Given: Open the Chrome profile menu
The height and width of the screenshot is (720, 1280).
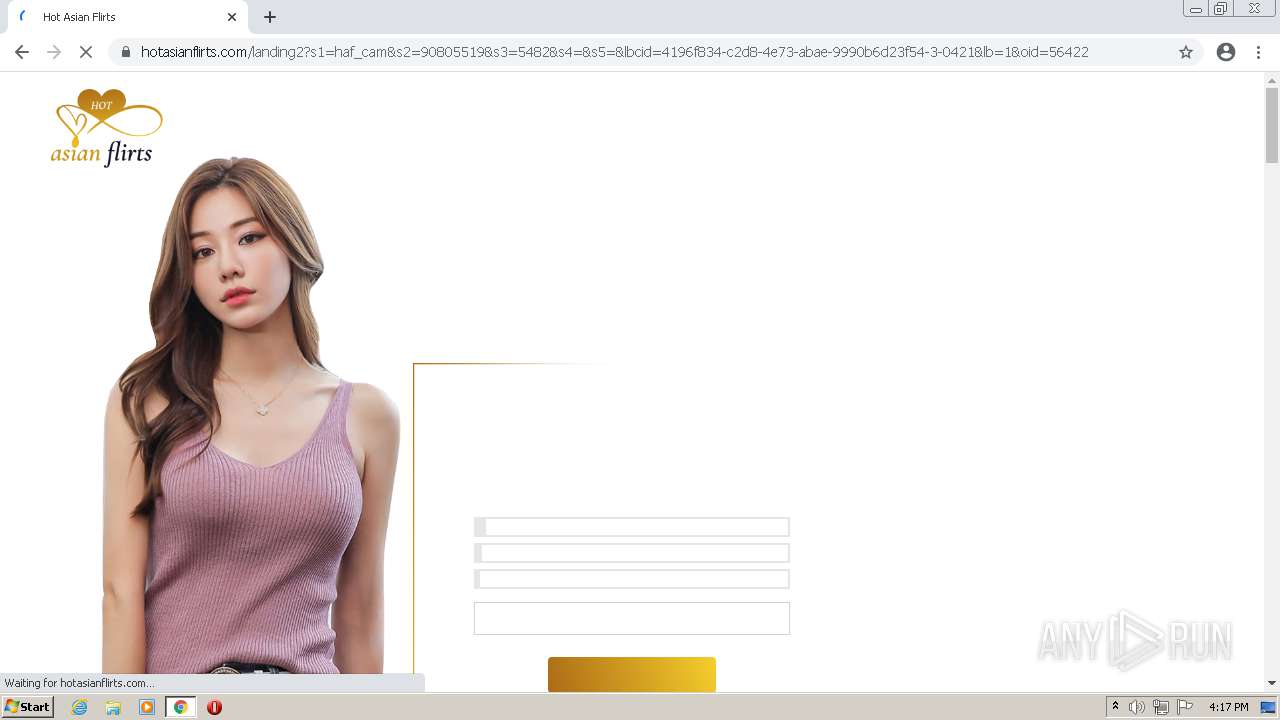Looking at the screenshot, I should point(1226,52).
